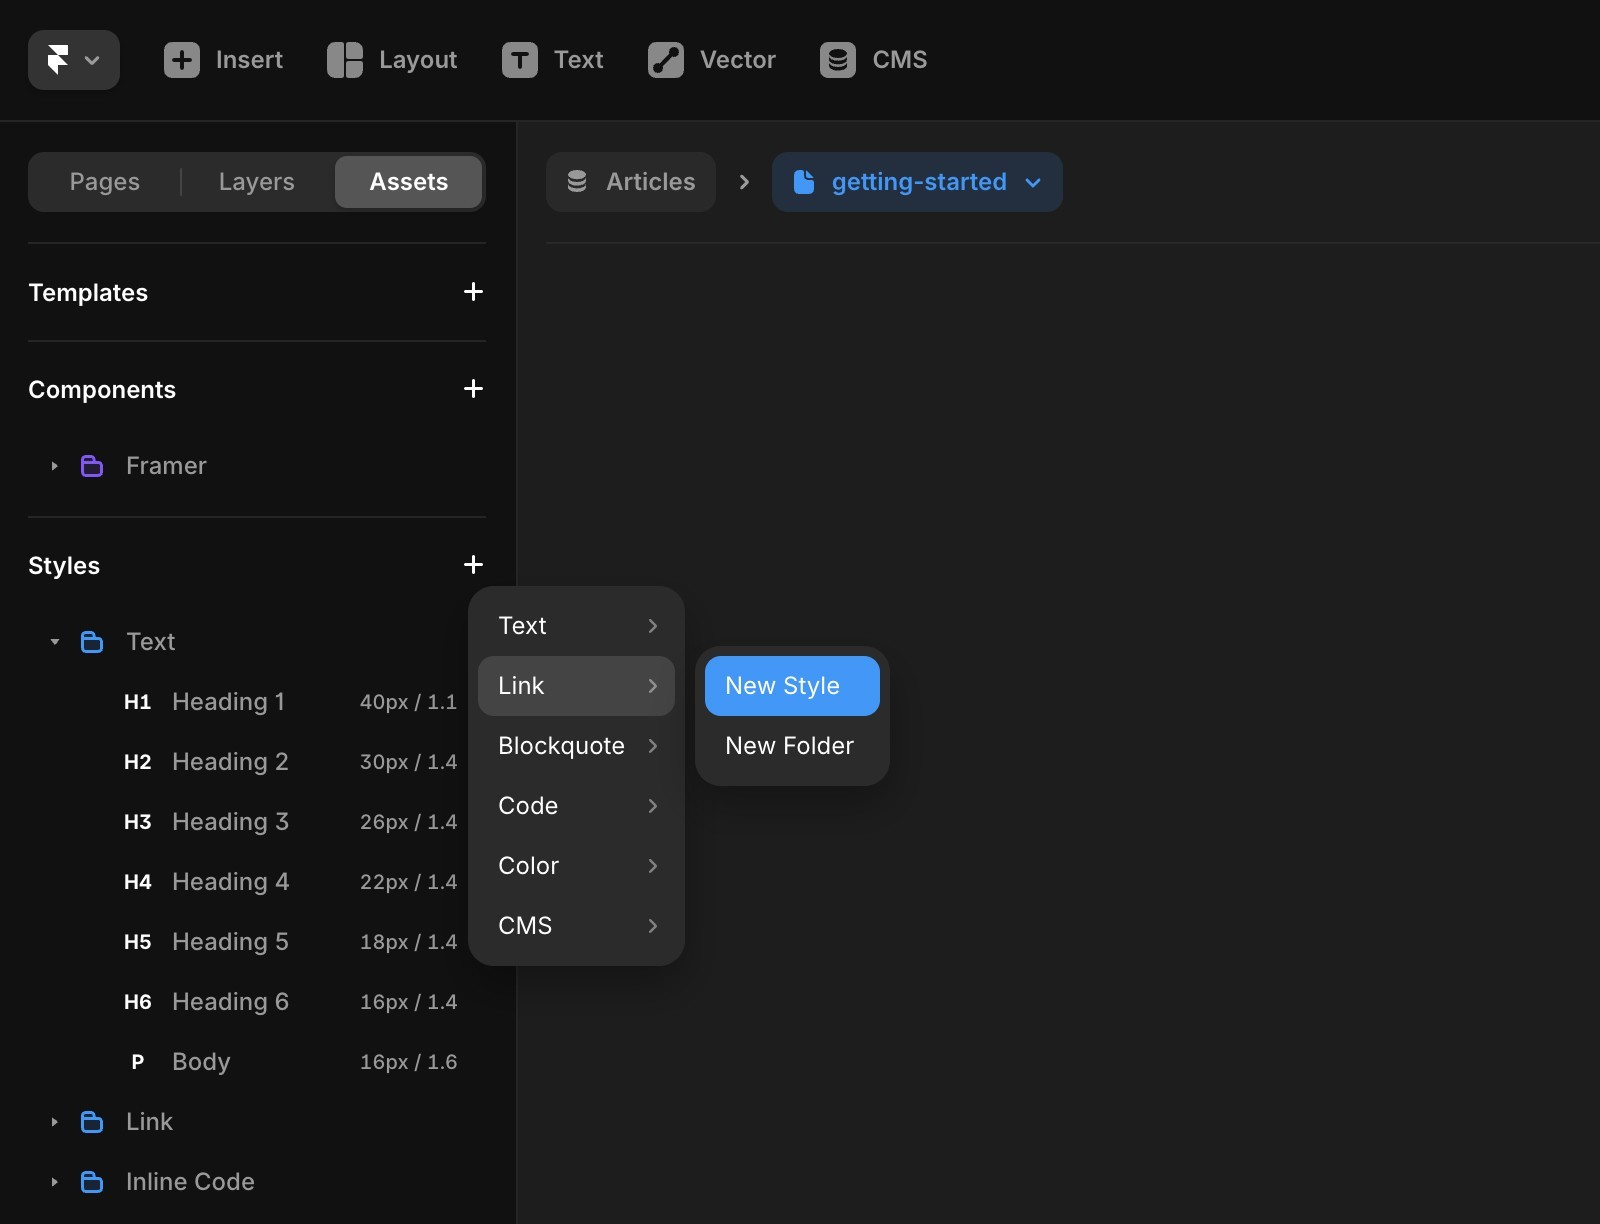Screen dimensions: 1600x1224
Task: Select the Body text style
Action: tap(201, 1061)
